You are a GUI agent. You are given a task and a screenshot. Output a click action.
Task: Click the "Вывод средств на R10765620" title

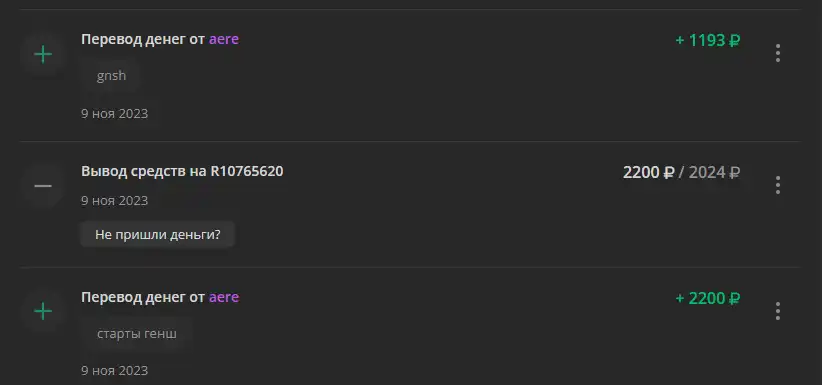tap(182, 171)
